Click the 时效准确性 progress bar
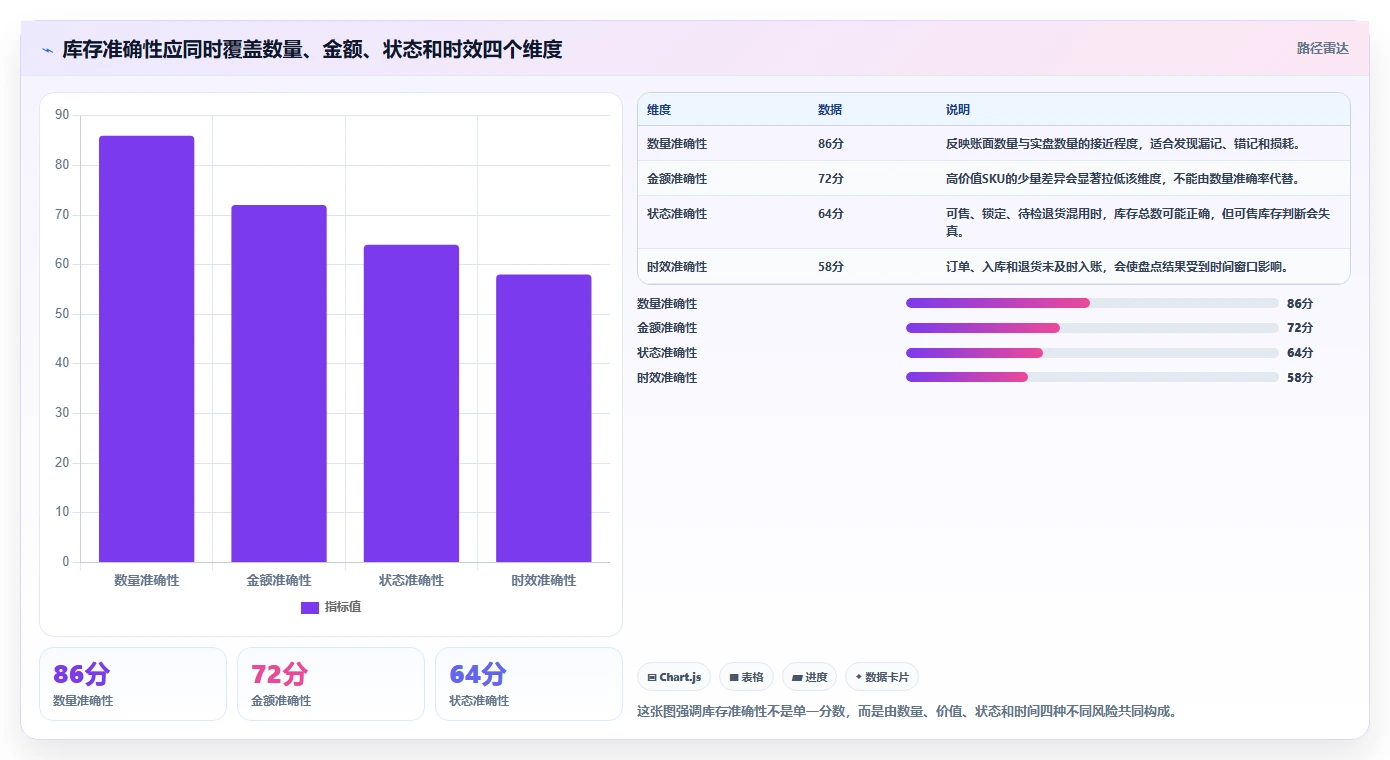 click(x=1092, y=377)
